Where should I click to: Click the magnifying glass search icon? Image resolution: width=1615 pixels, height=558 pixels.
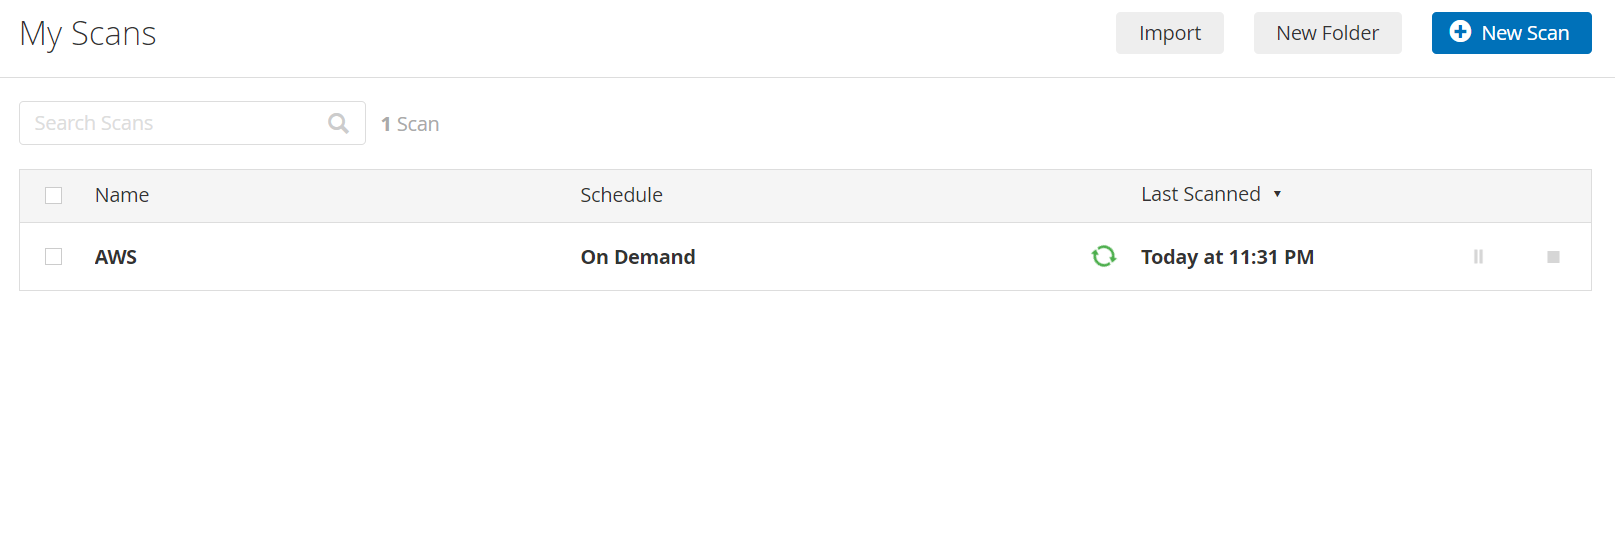tap(339, 123)
